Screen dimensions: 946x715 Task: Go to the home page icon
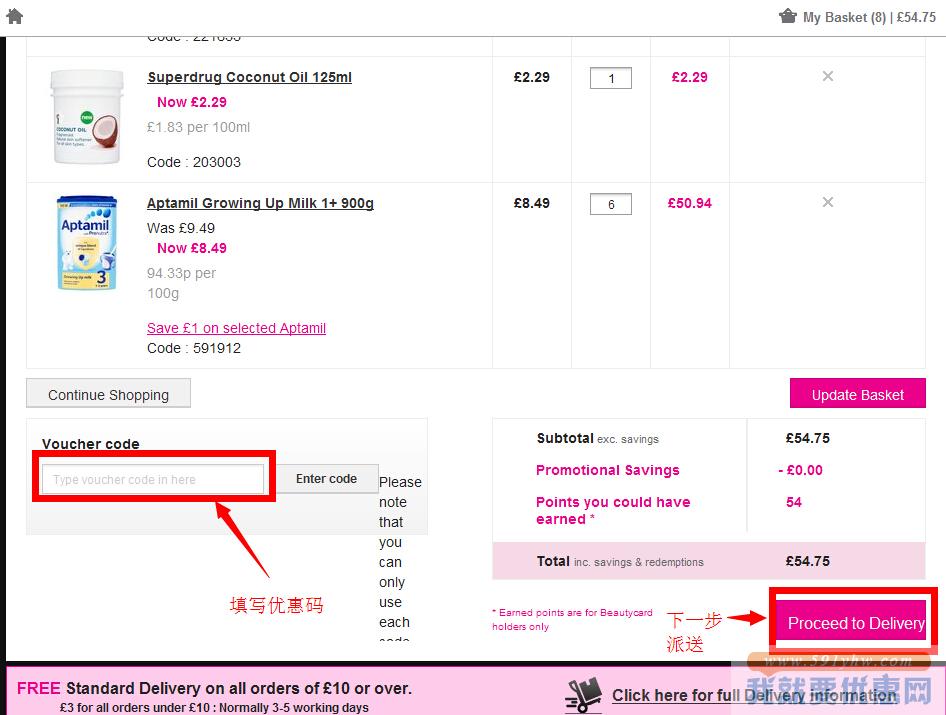pyautogui.click(x=14, y=16)
